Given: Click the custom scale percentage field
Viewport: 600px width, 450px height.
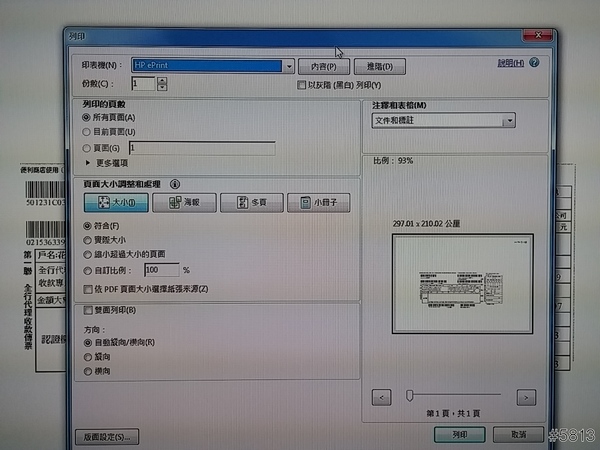Looking at the screenshot, I should point(161,270).
